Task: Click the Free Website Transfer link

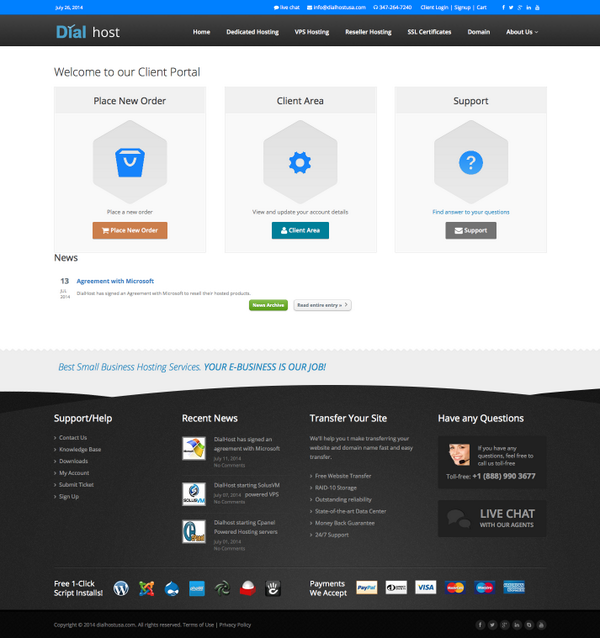Action: (x=343, y=476)
